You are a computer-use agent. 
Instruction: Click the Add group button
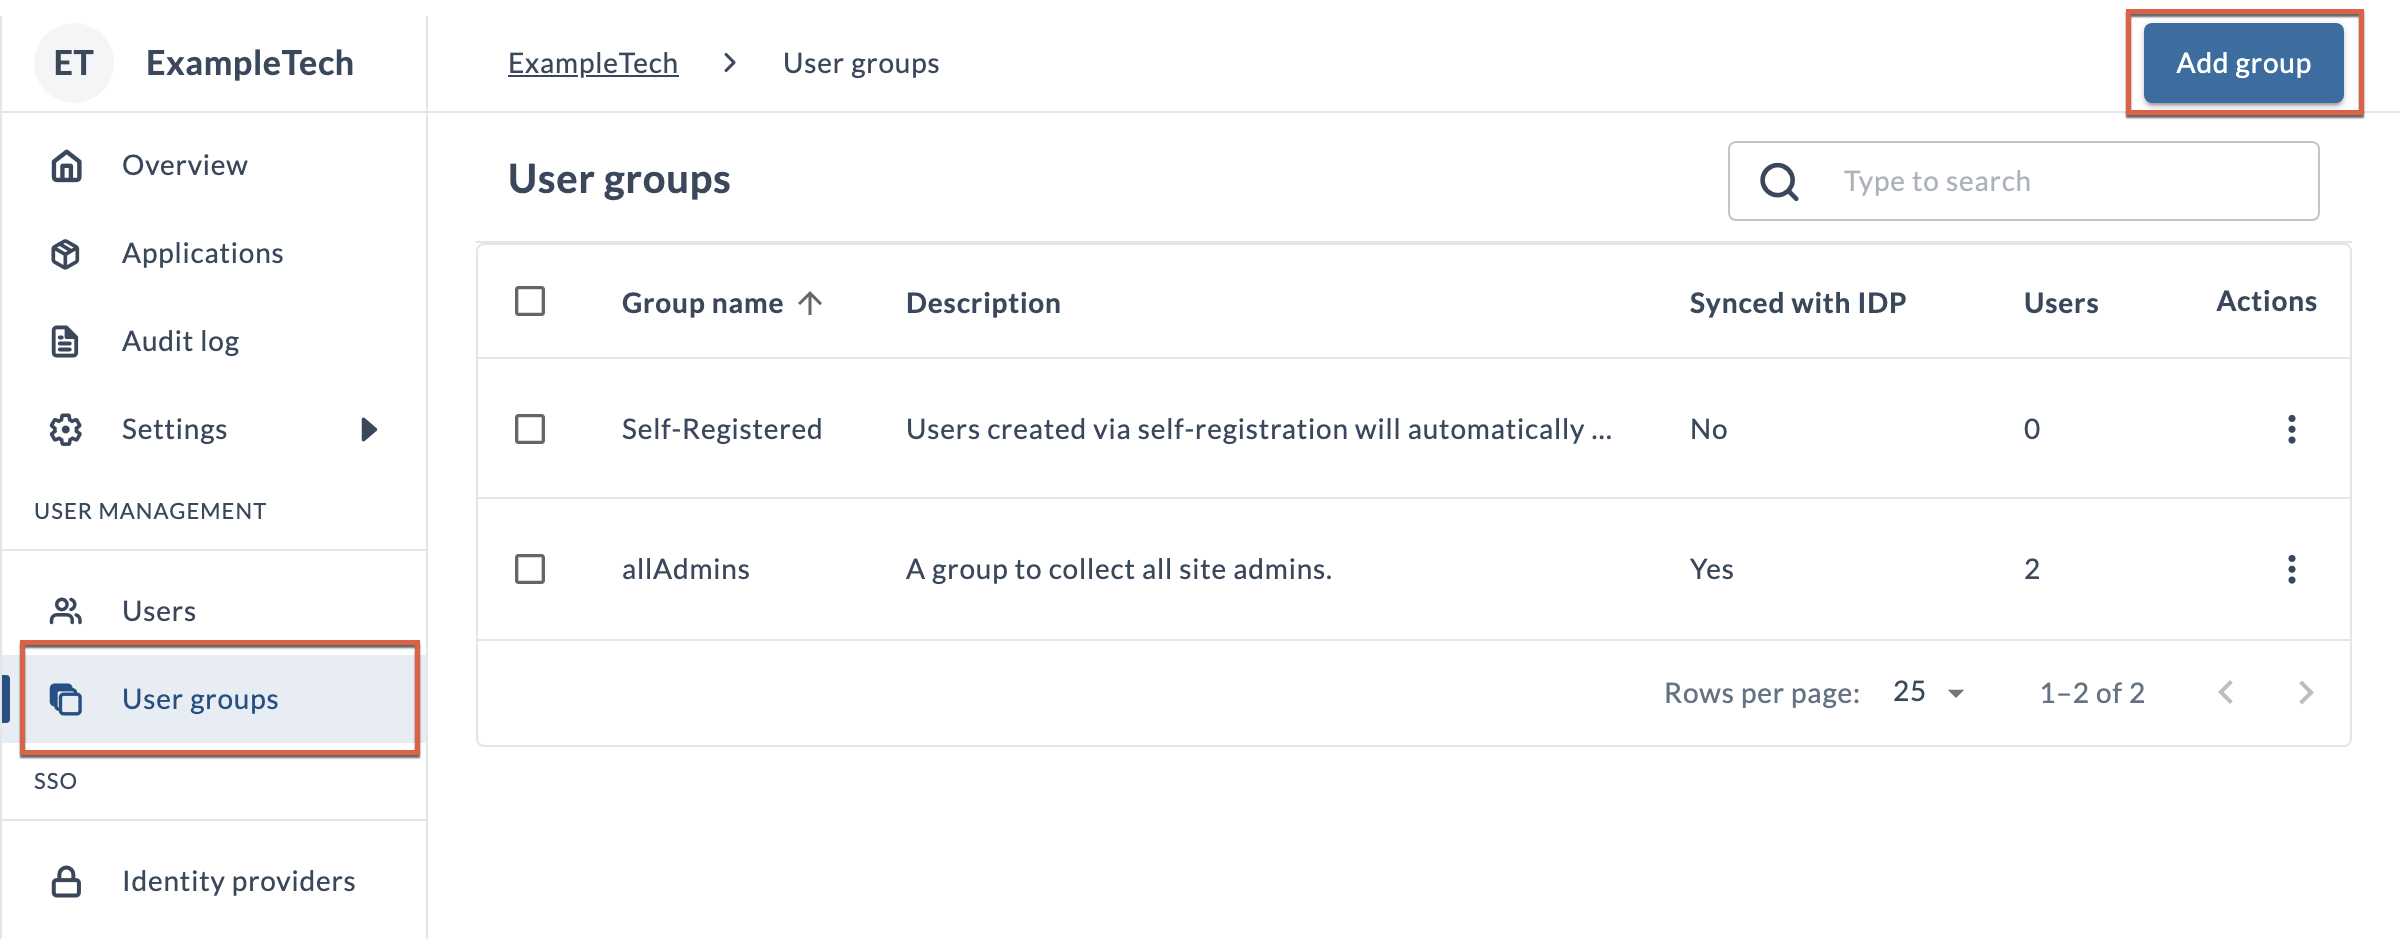pyautogui.click(x=2243, y=63)
